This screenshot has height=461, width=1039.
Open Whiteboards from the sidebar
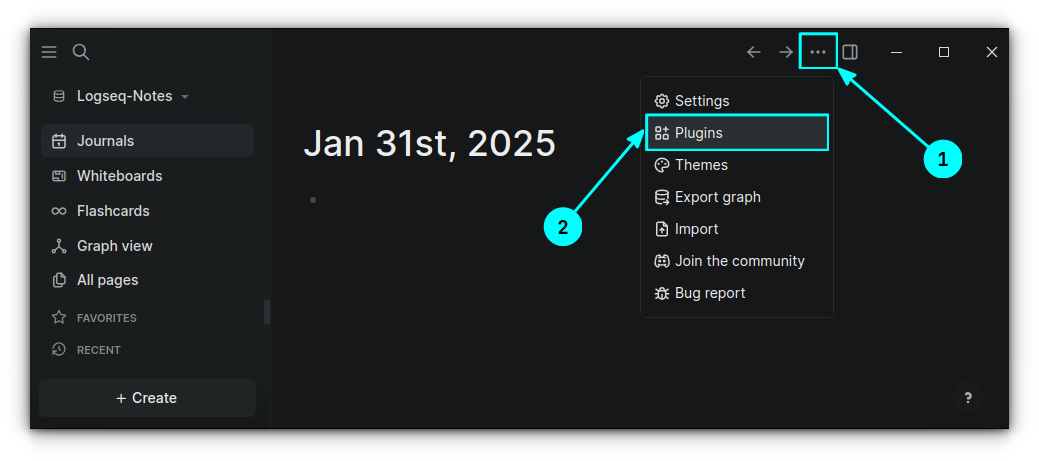pyautogui.click(x=118, y=176)
